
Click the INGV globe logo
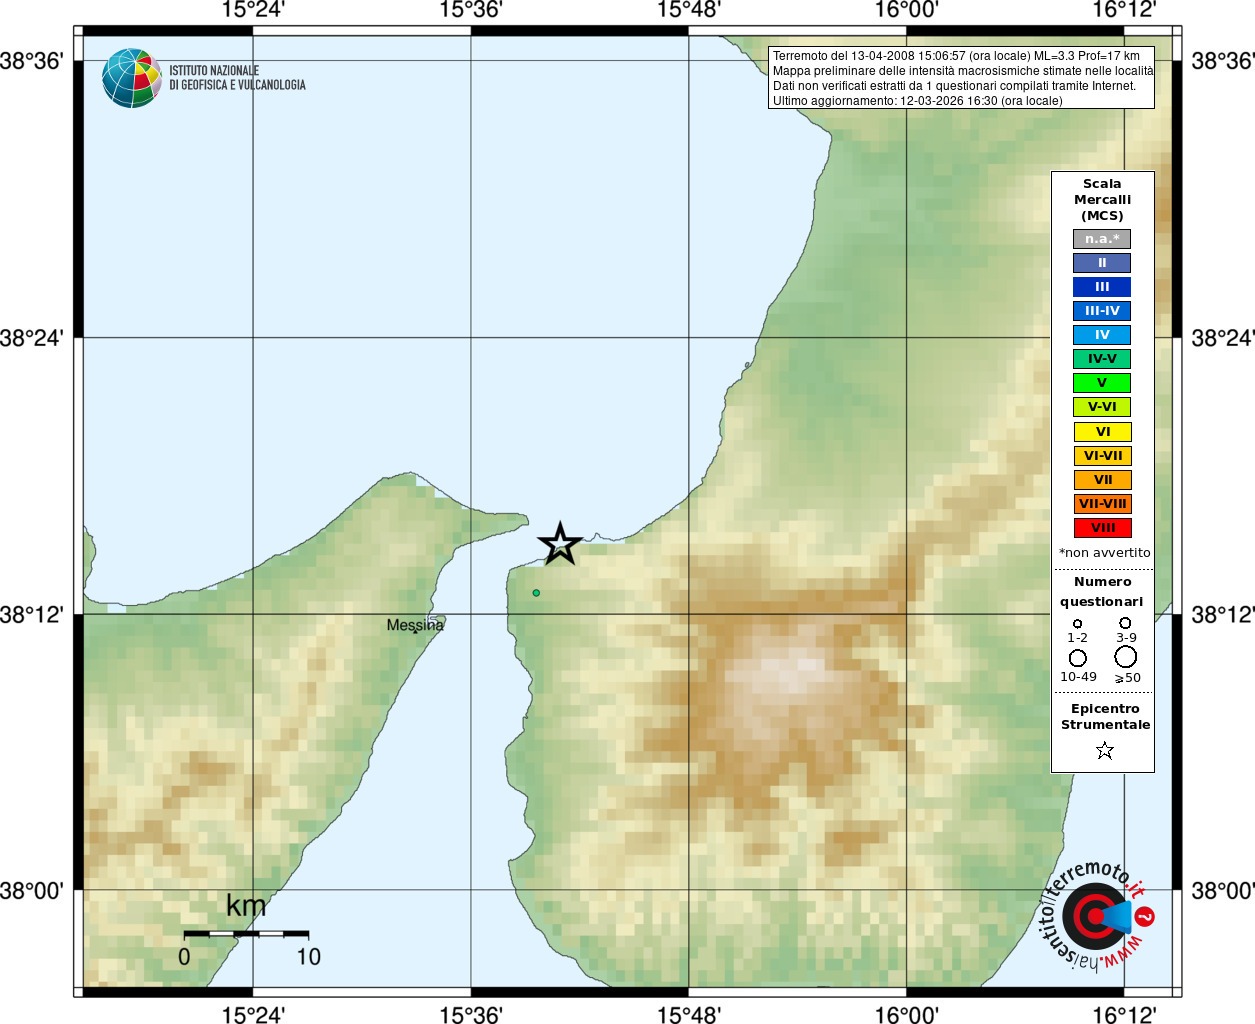coord(132,78)
